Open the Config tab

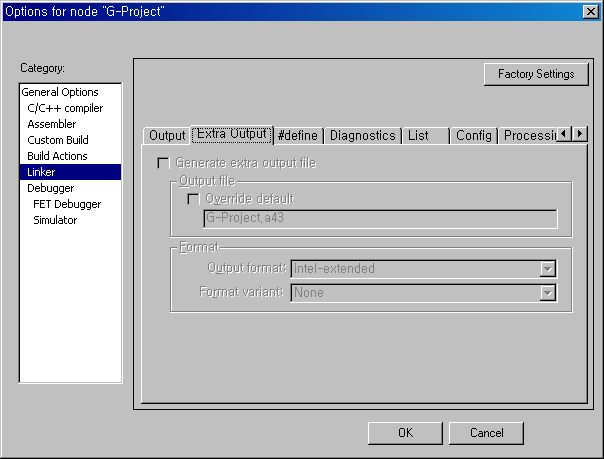pyautogui.click(x=474, y=136)
